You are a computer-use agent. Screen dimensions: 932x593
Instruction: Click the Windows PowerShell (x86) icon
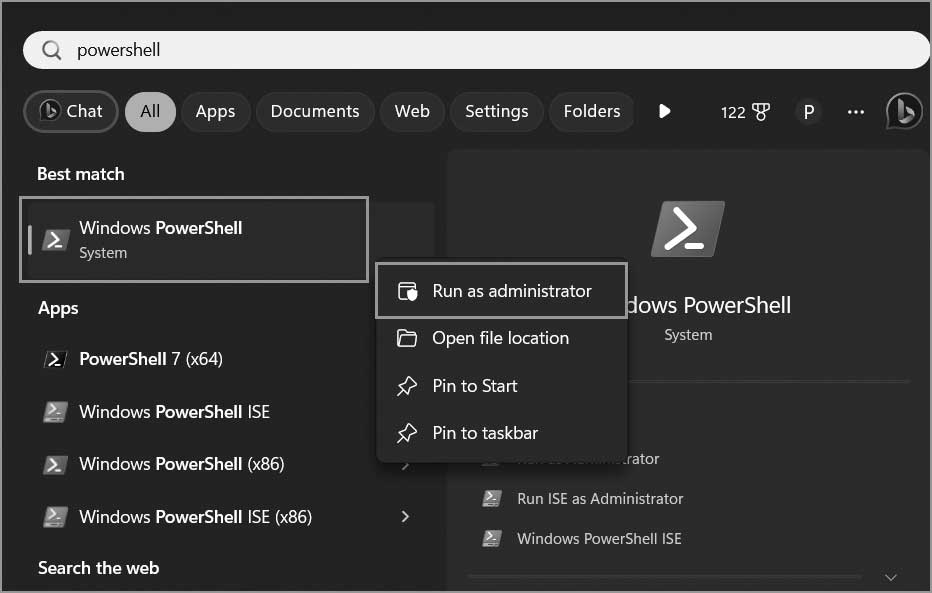55,464
